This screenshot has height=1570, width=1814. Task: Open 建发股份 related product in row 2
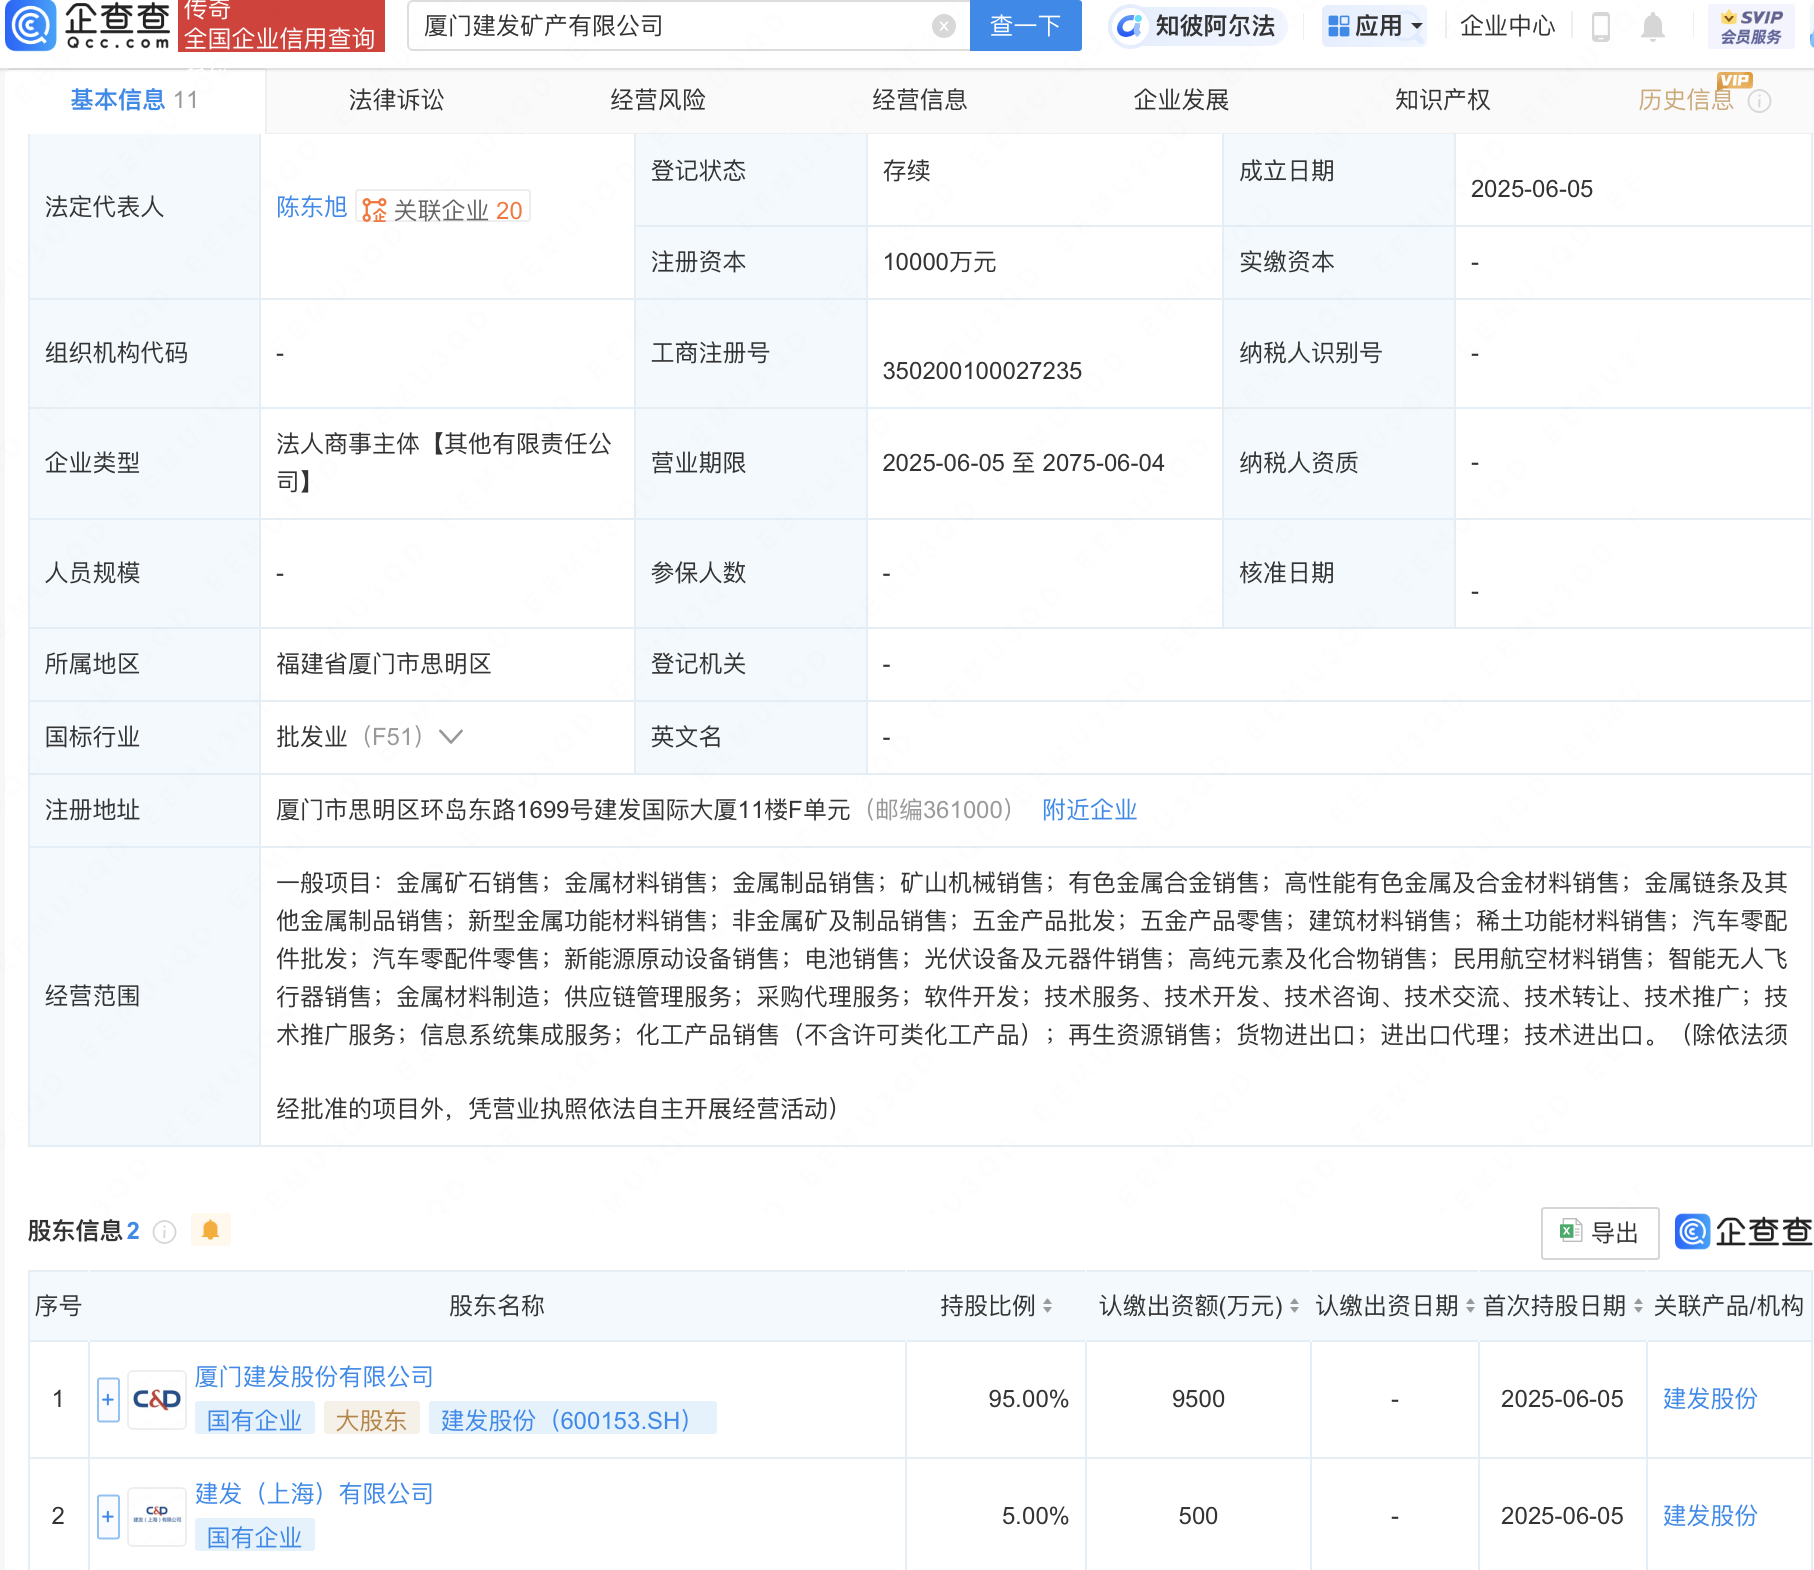coord(1710,1516)
